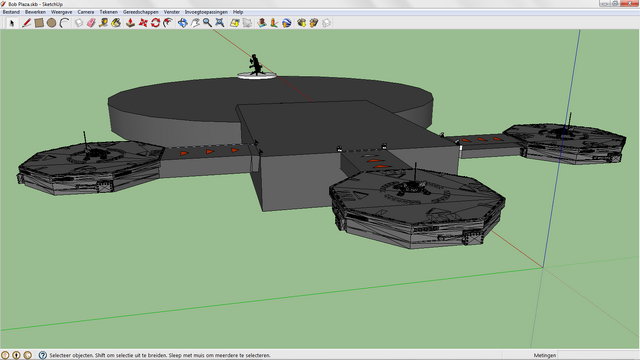
Task: Select the Orbit camera tool
Action: click(182, 23)
